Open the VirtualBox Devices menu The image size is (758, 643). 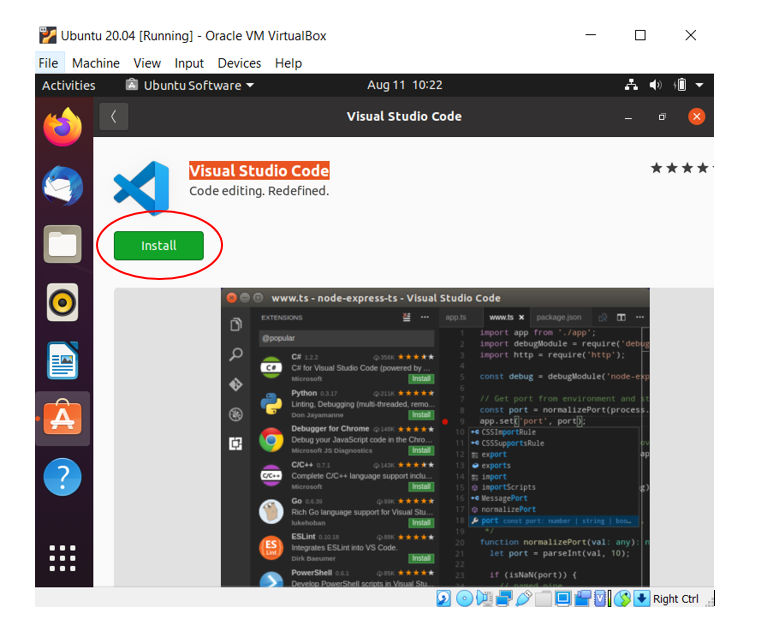click(x=239, y=63)
